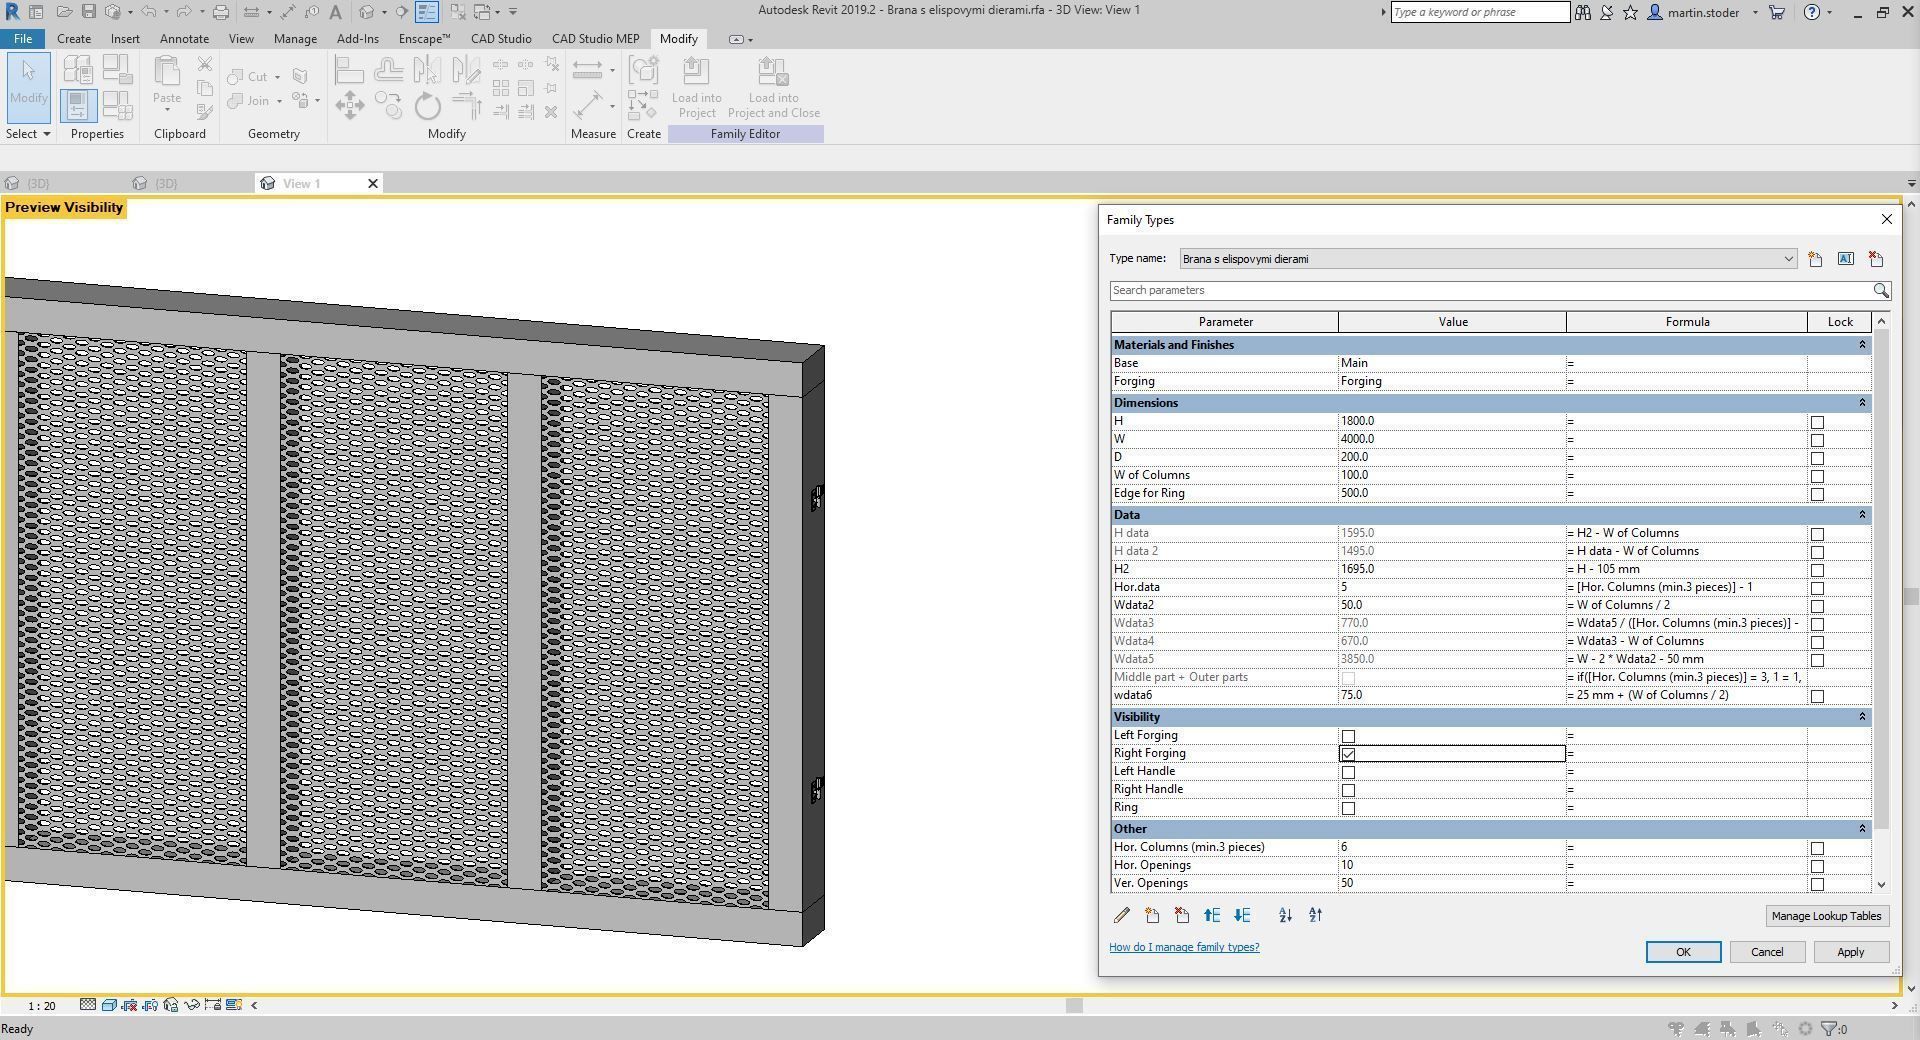The width and height of the screenshot is (1920, 1040).
Task: Click the Text tool 'A' icon
Action: pyautogui.click(x=335, y=12)
